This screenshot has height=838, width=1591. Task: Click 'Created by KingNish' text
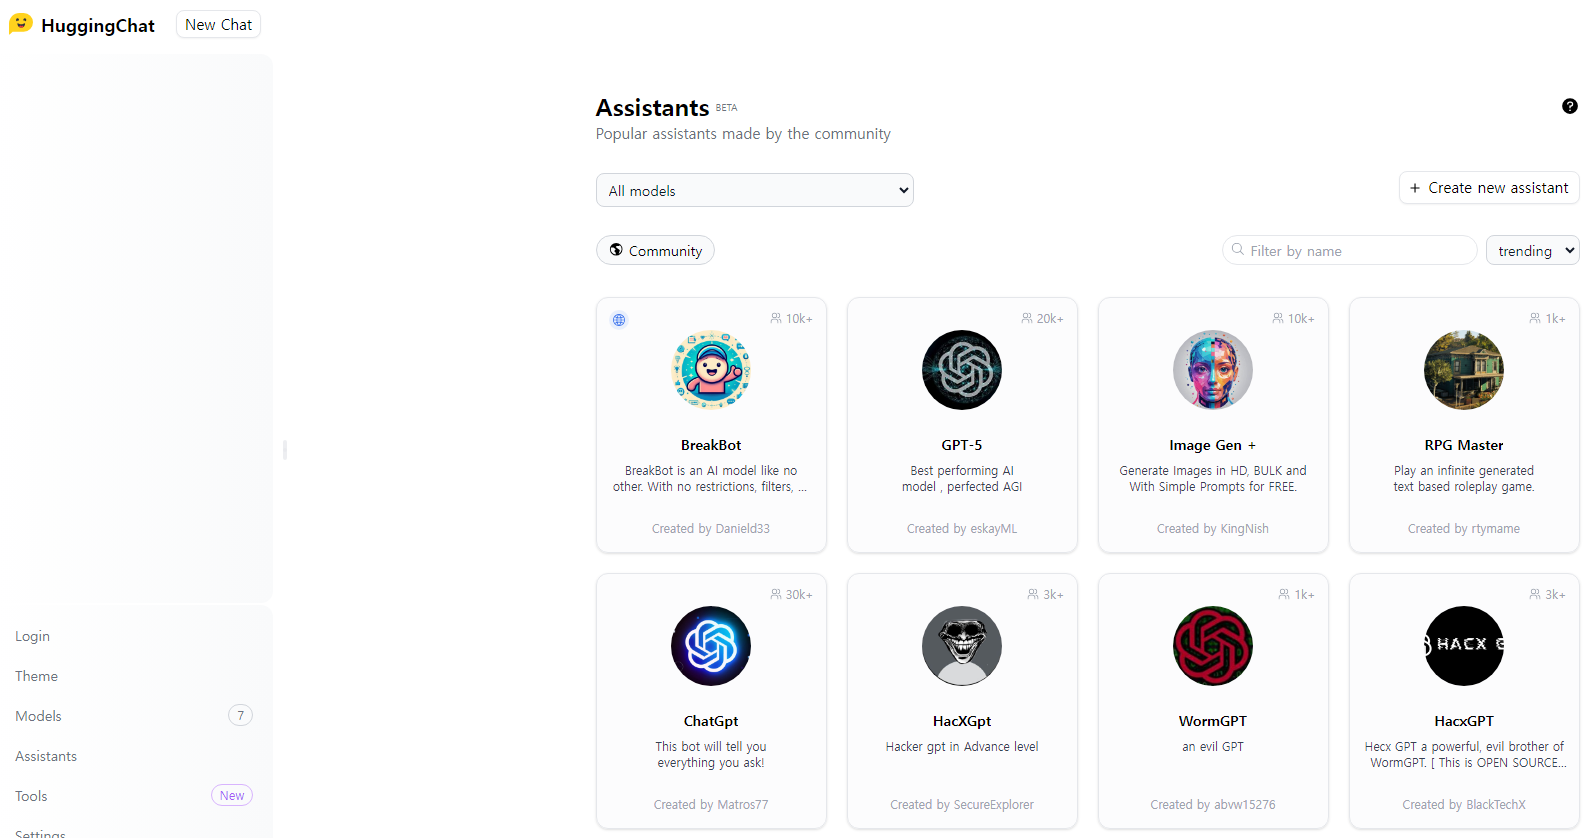click(x=1213, y=529)
